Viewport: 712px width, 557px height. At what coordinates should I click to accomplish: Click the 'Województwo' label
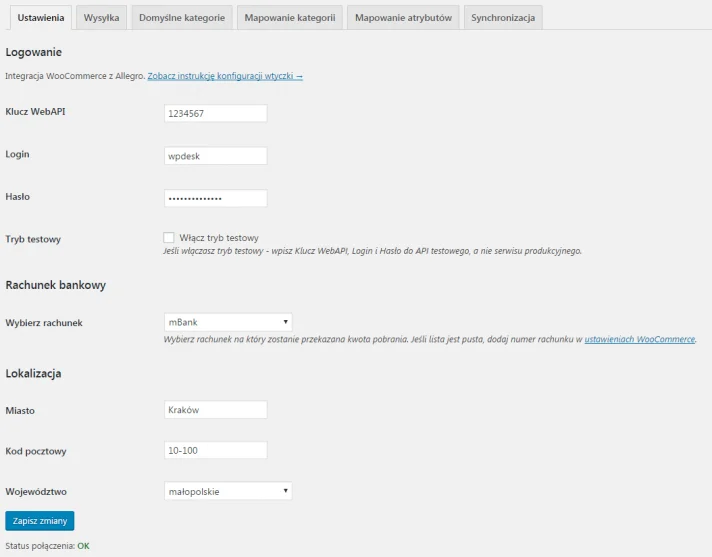[x=36, y=492]
